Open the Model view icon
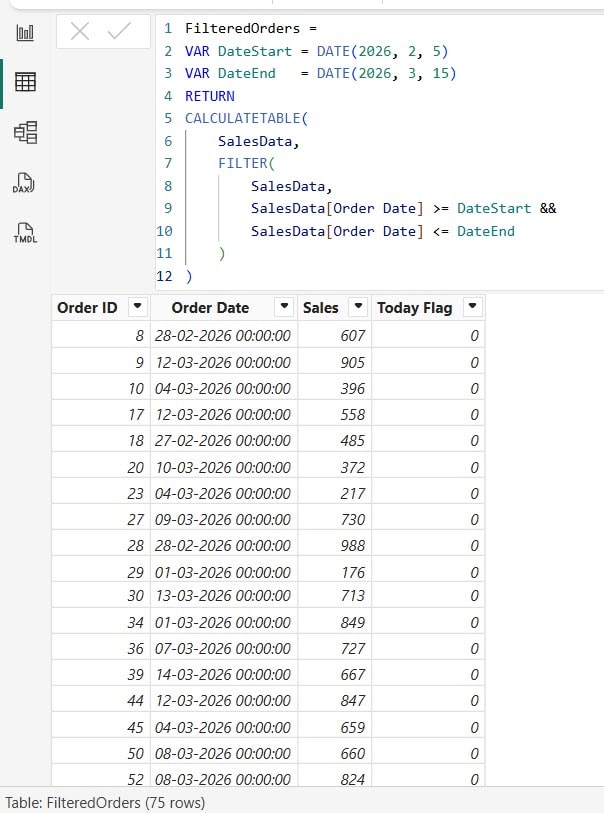Viewport: 604px width, 813px height. pos(25,132)
